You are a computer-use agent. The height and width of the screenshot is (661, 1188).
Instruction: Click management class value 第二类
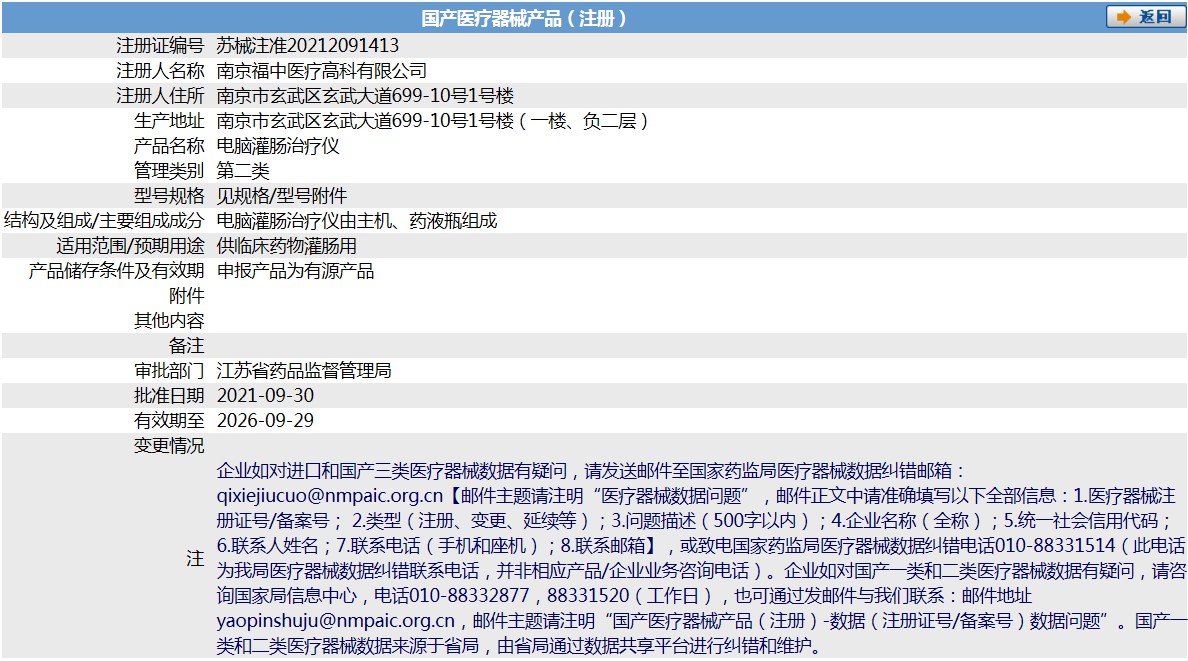point(243,171)
